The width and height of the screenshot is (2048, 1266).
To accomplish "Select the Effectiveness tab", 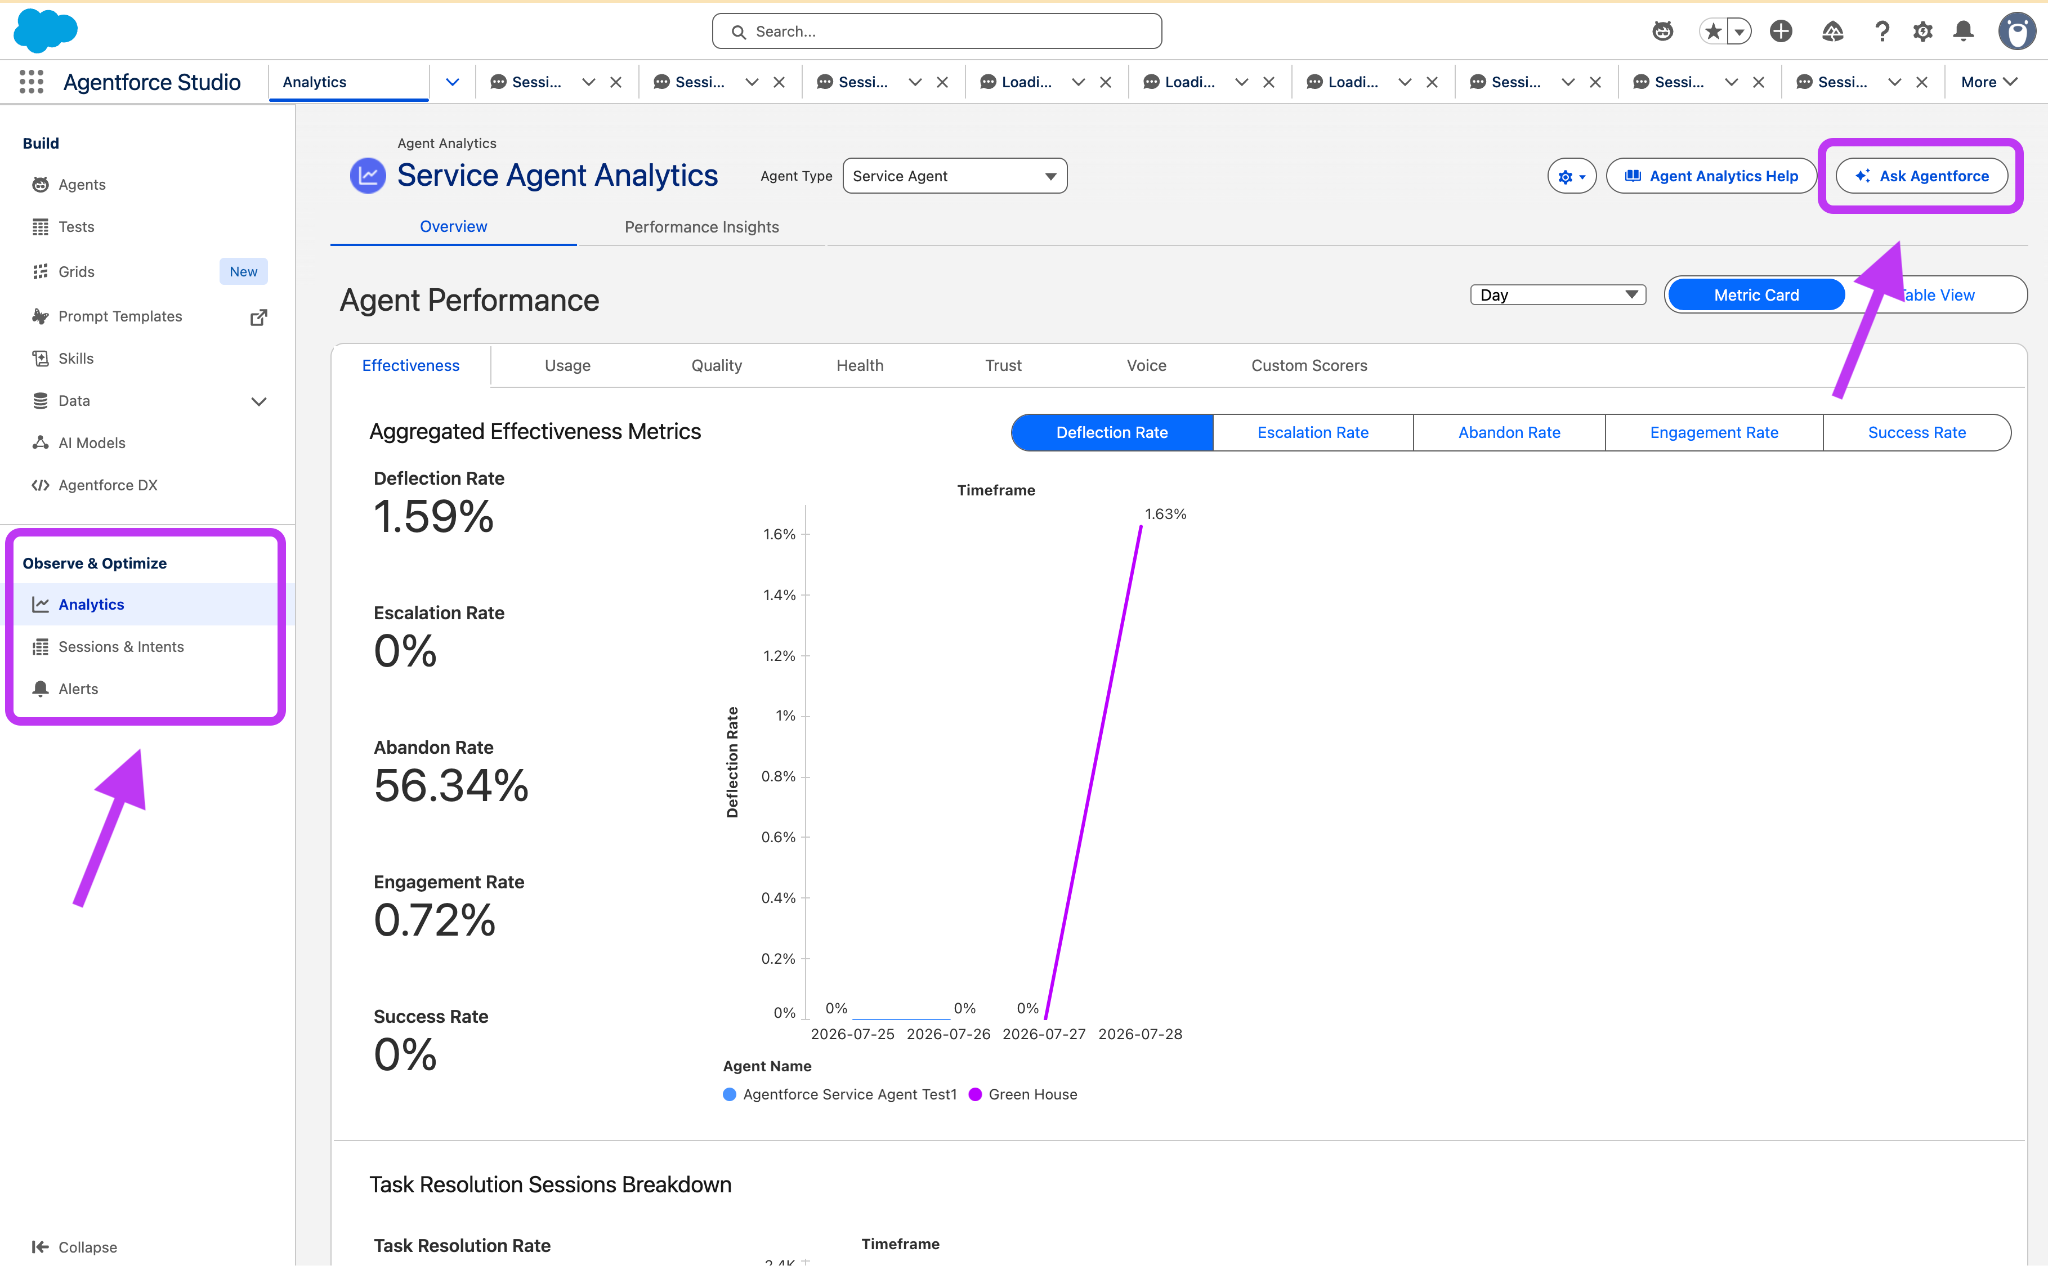I will click(x=410, y=366).
